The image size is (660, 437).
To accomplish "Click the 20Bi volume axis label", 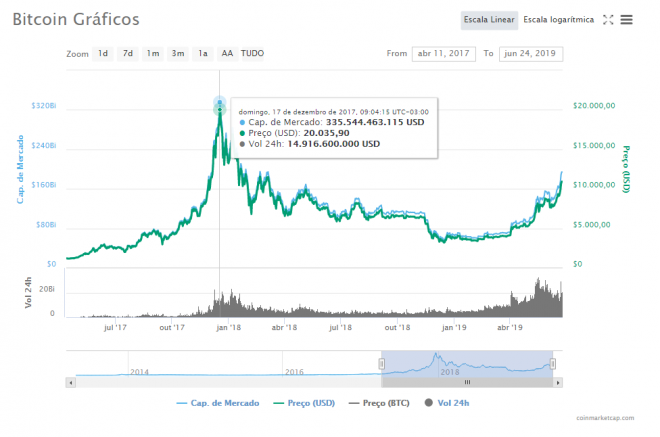I will tap(47, 289).
